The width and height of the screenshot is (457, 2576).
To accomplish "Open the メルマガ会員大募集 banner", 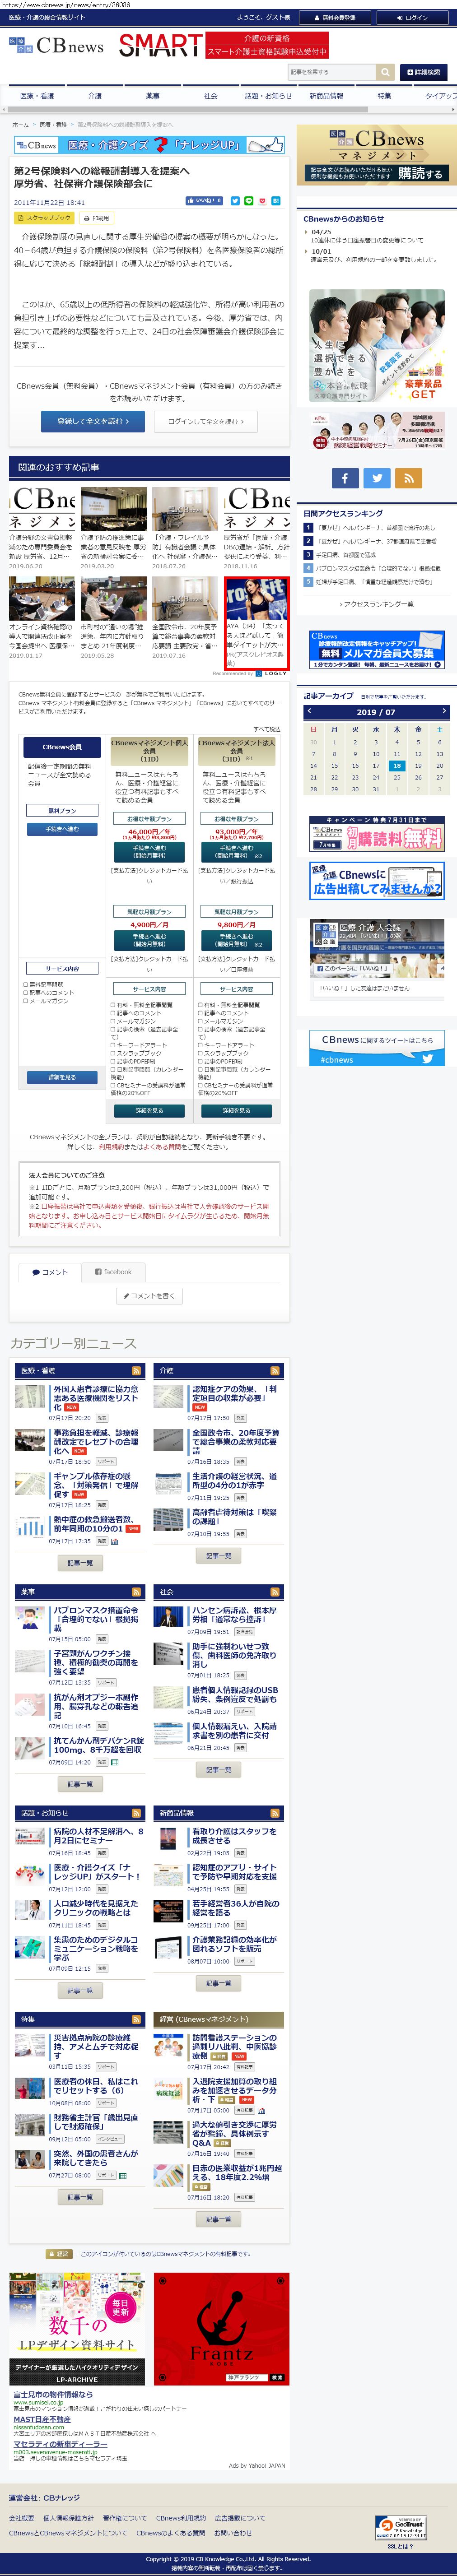I will pyautogui.click(x=376, y=650).
